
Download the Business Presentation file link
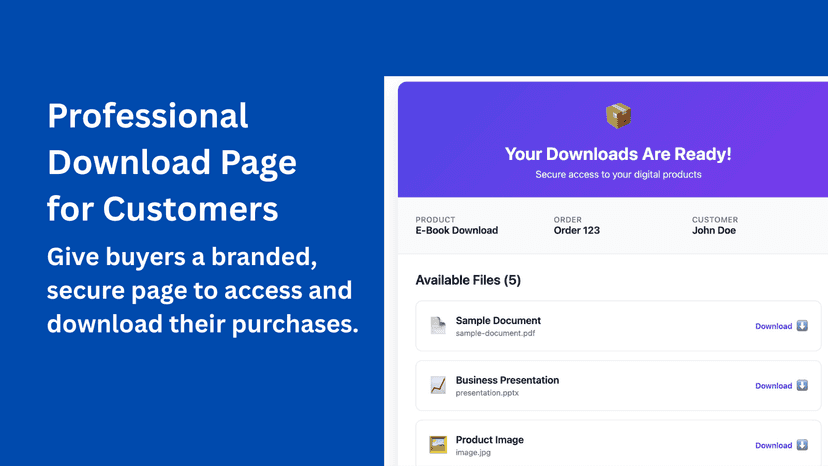click(774, 386)
